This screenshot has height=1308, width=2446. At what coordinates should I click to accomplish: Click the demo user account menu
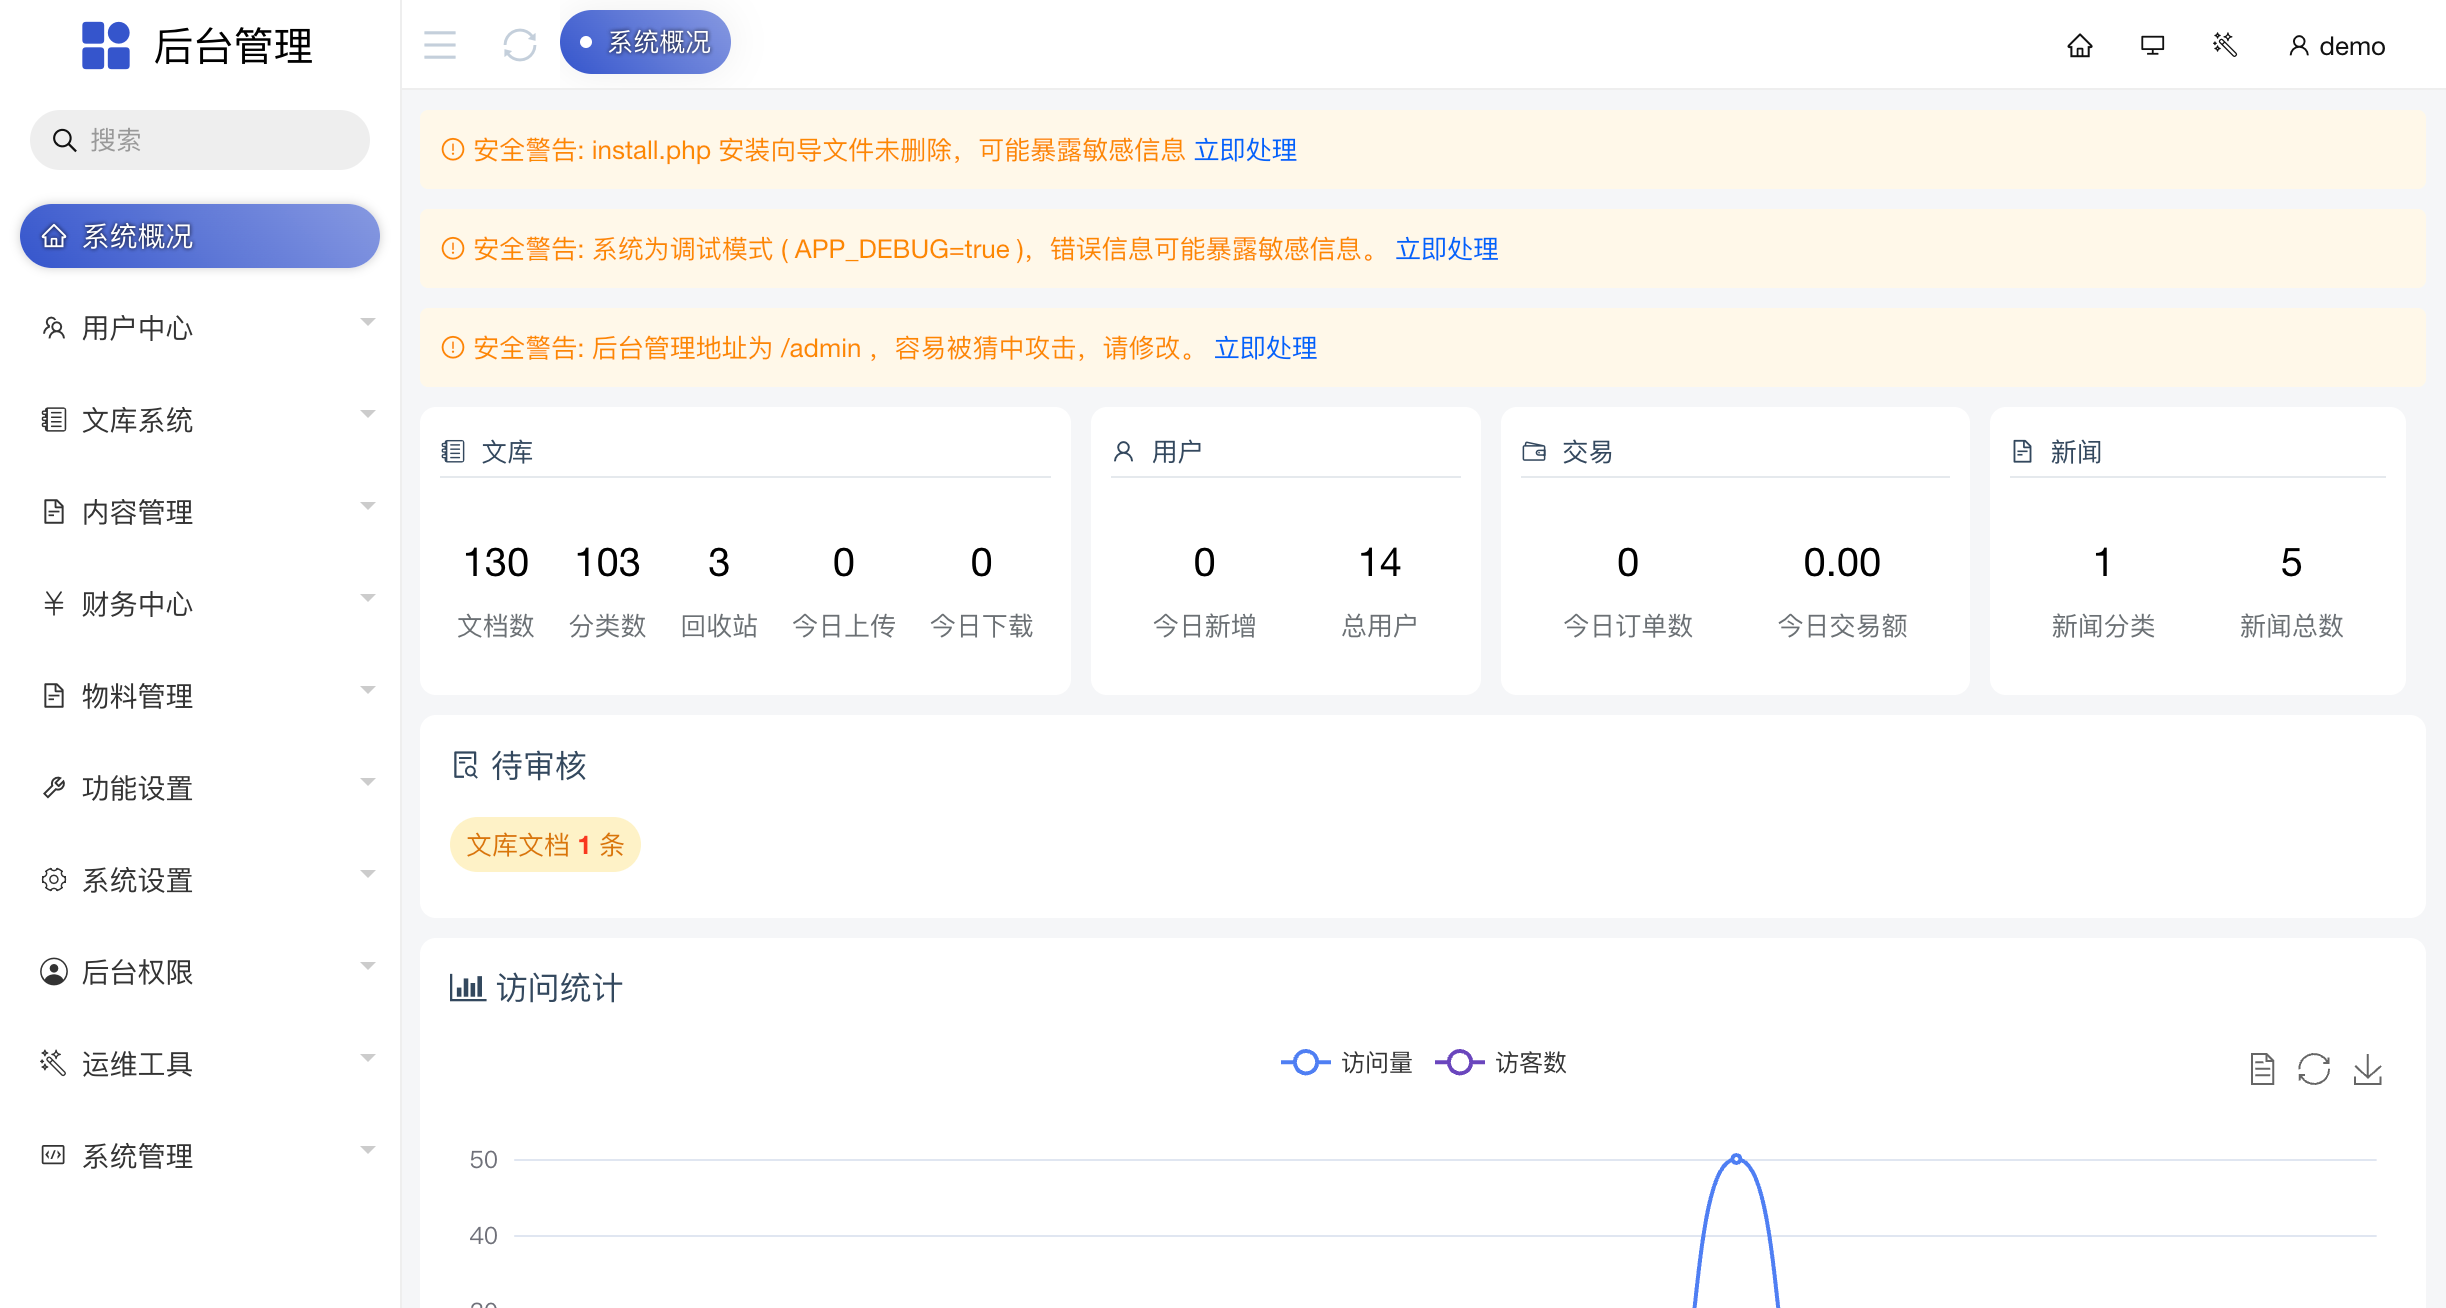(x=2336, y=45)
